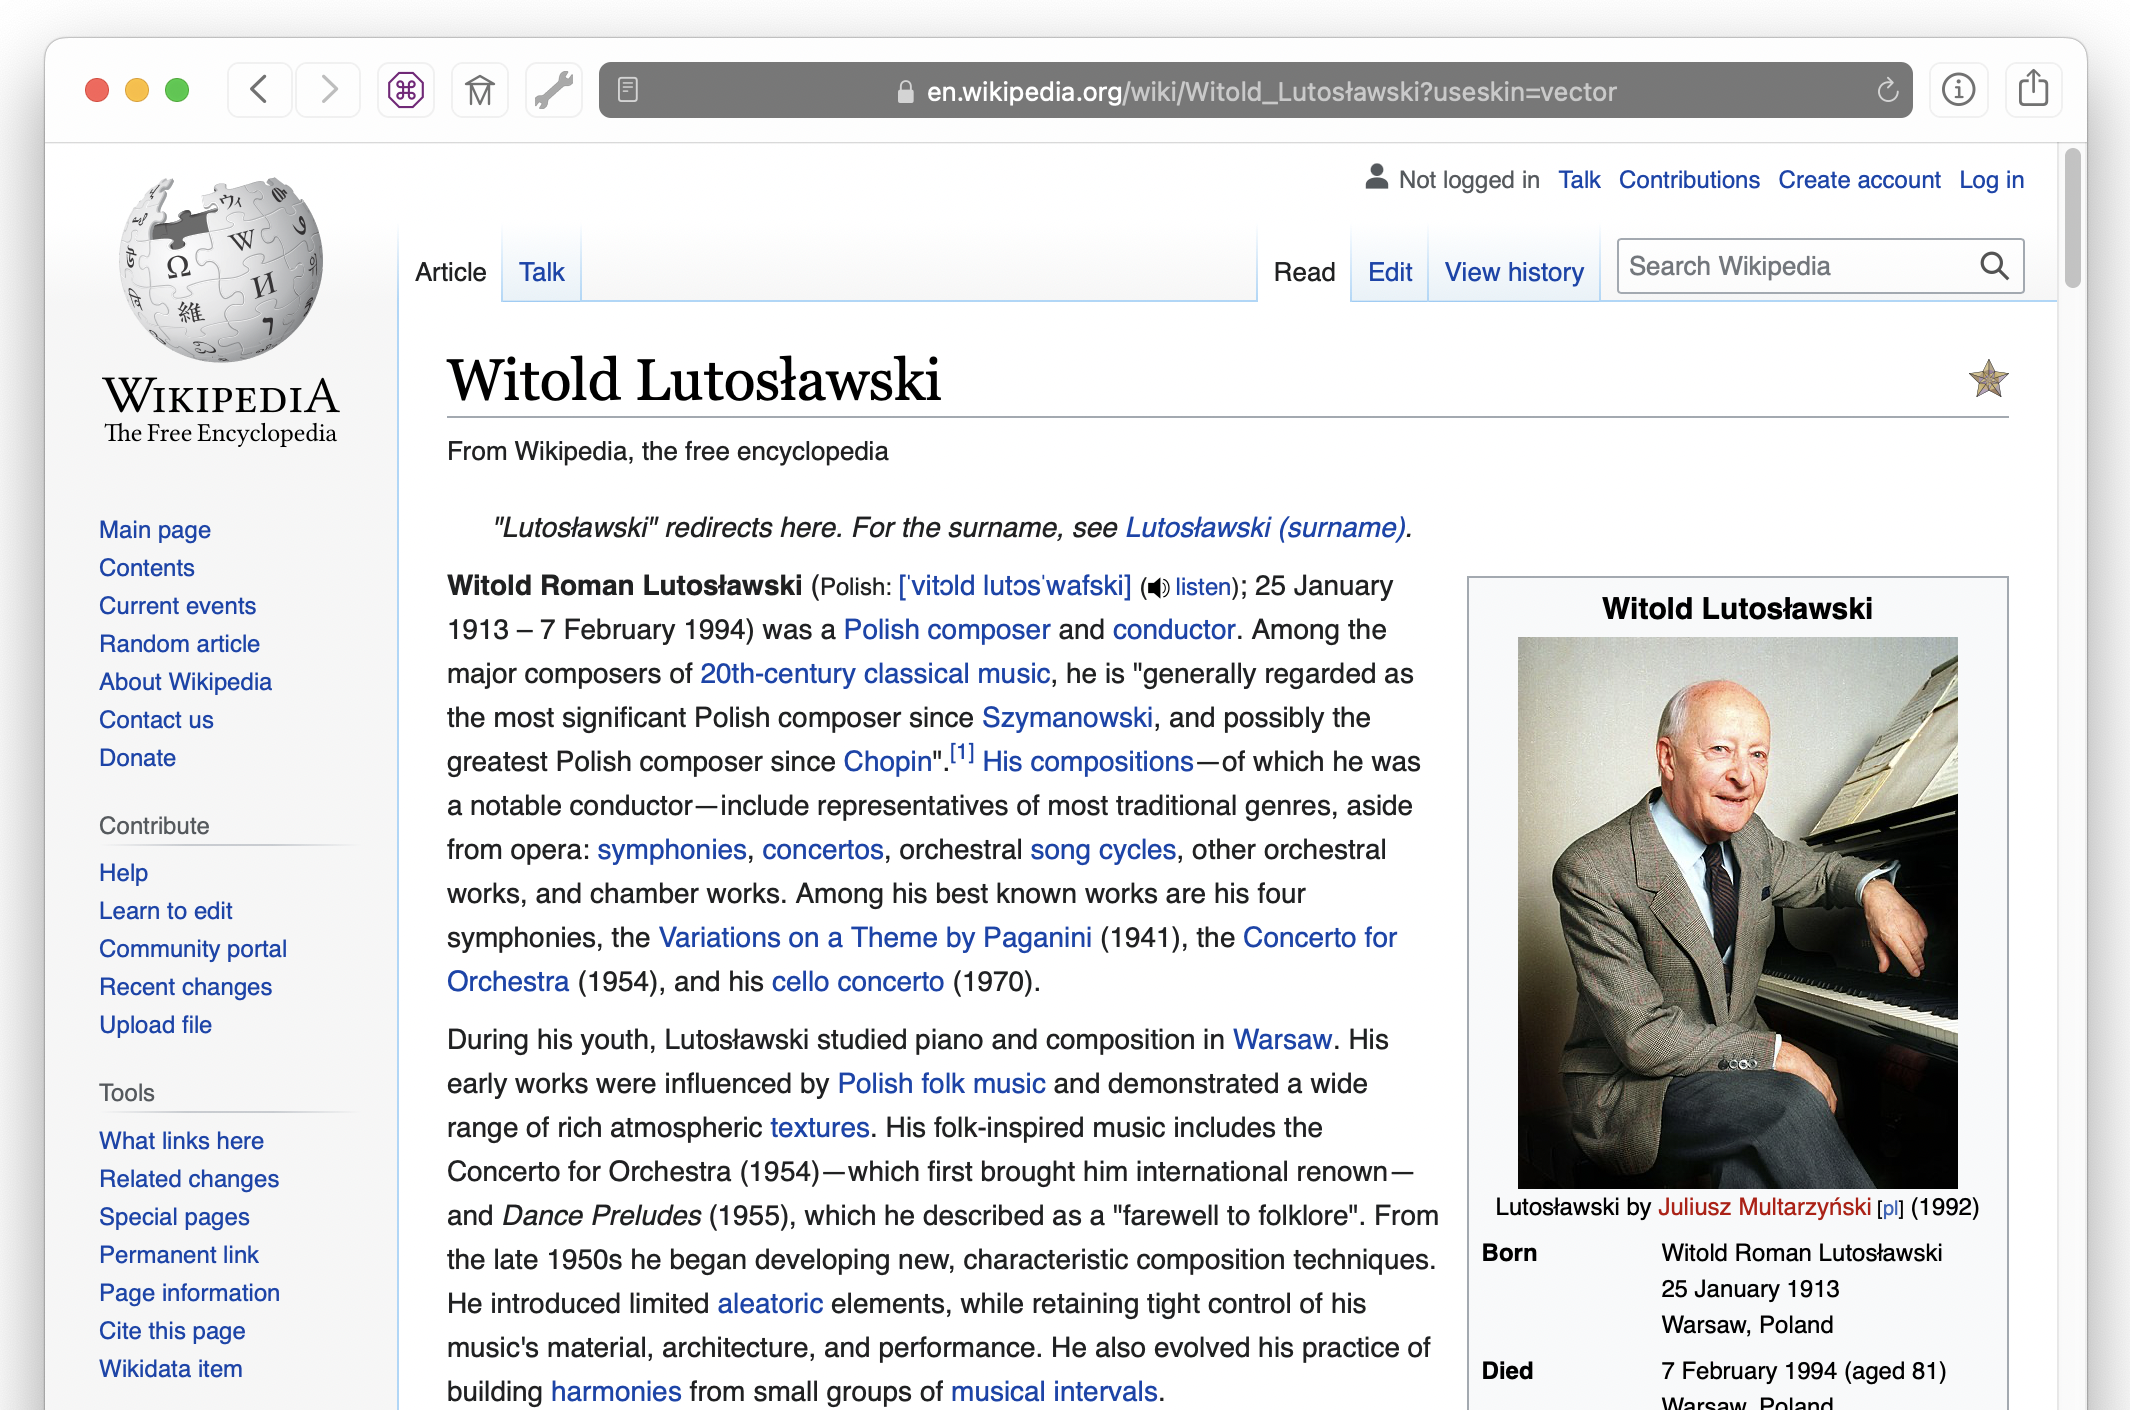
Task: Click the purple command-key extension icon
Action: (x=406, y=91)
